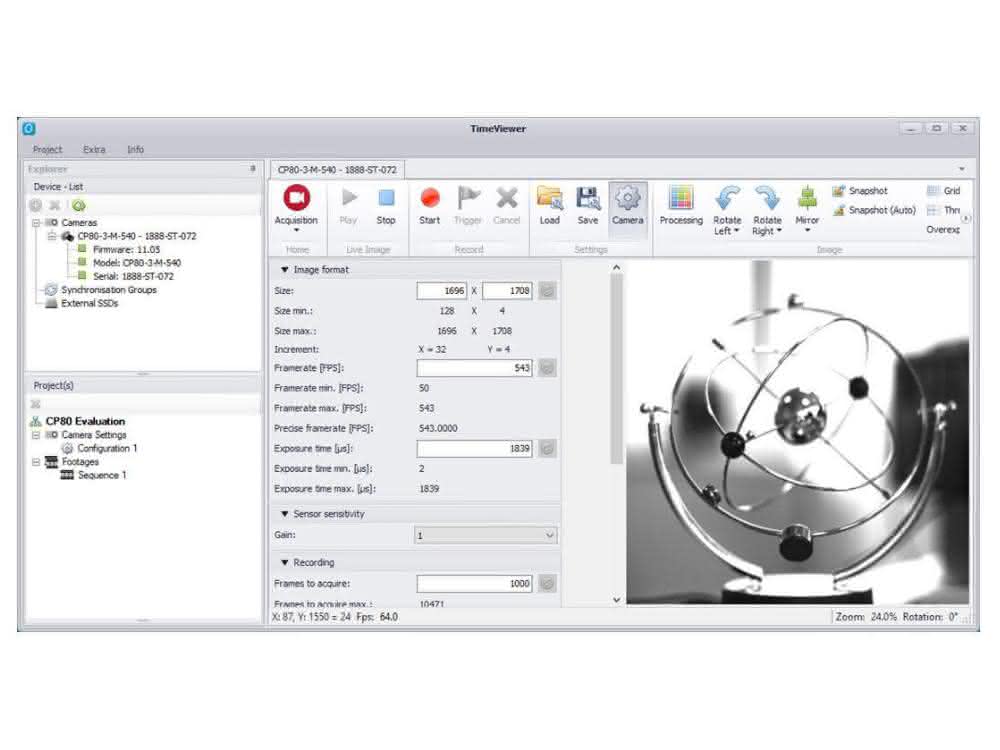Image resolution: width=1000 pixels, height=750 pixels.
Task: Click the settings panel scroll down arrow
Action: (616, 599)
